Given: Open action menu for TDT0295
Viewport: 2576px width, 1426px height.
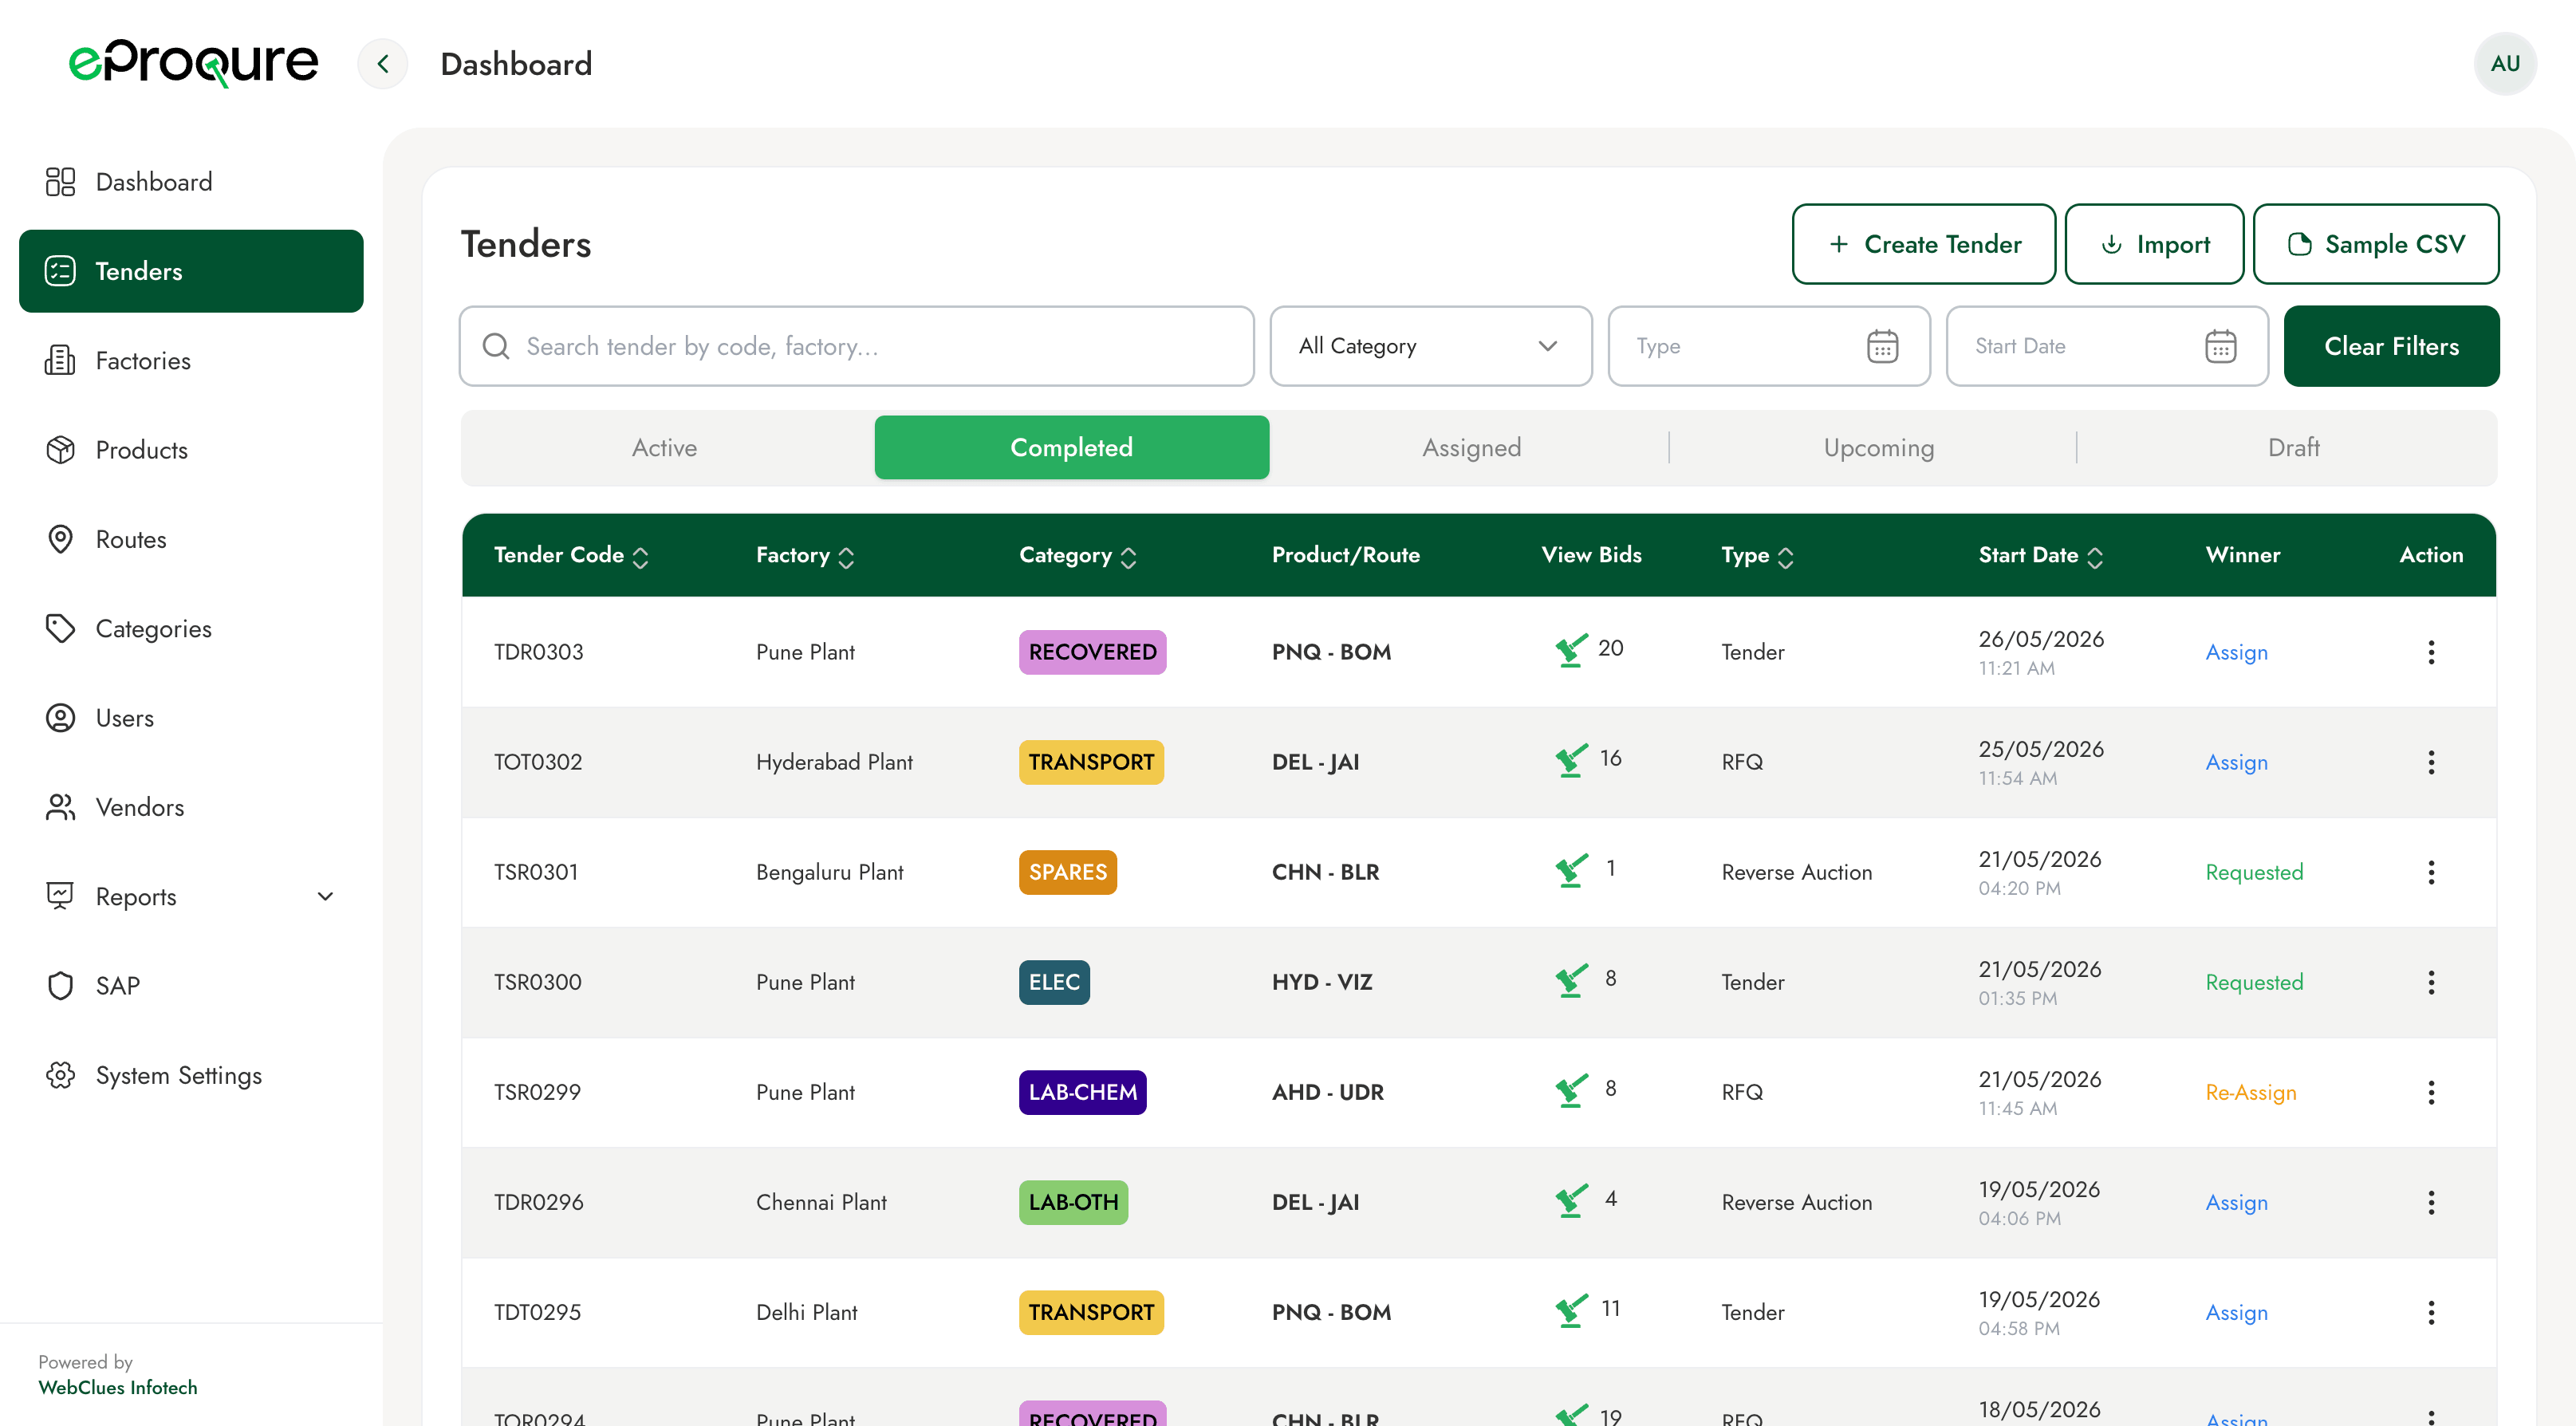Looking at the screenshot, I should tap(2430, 1312).
